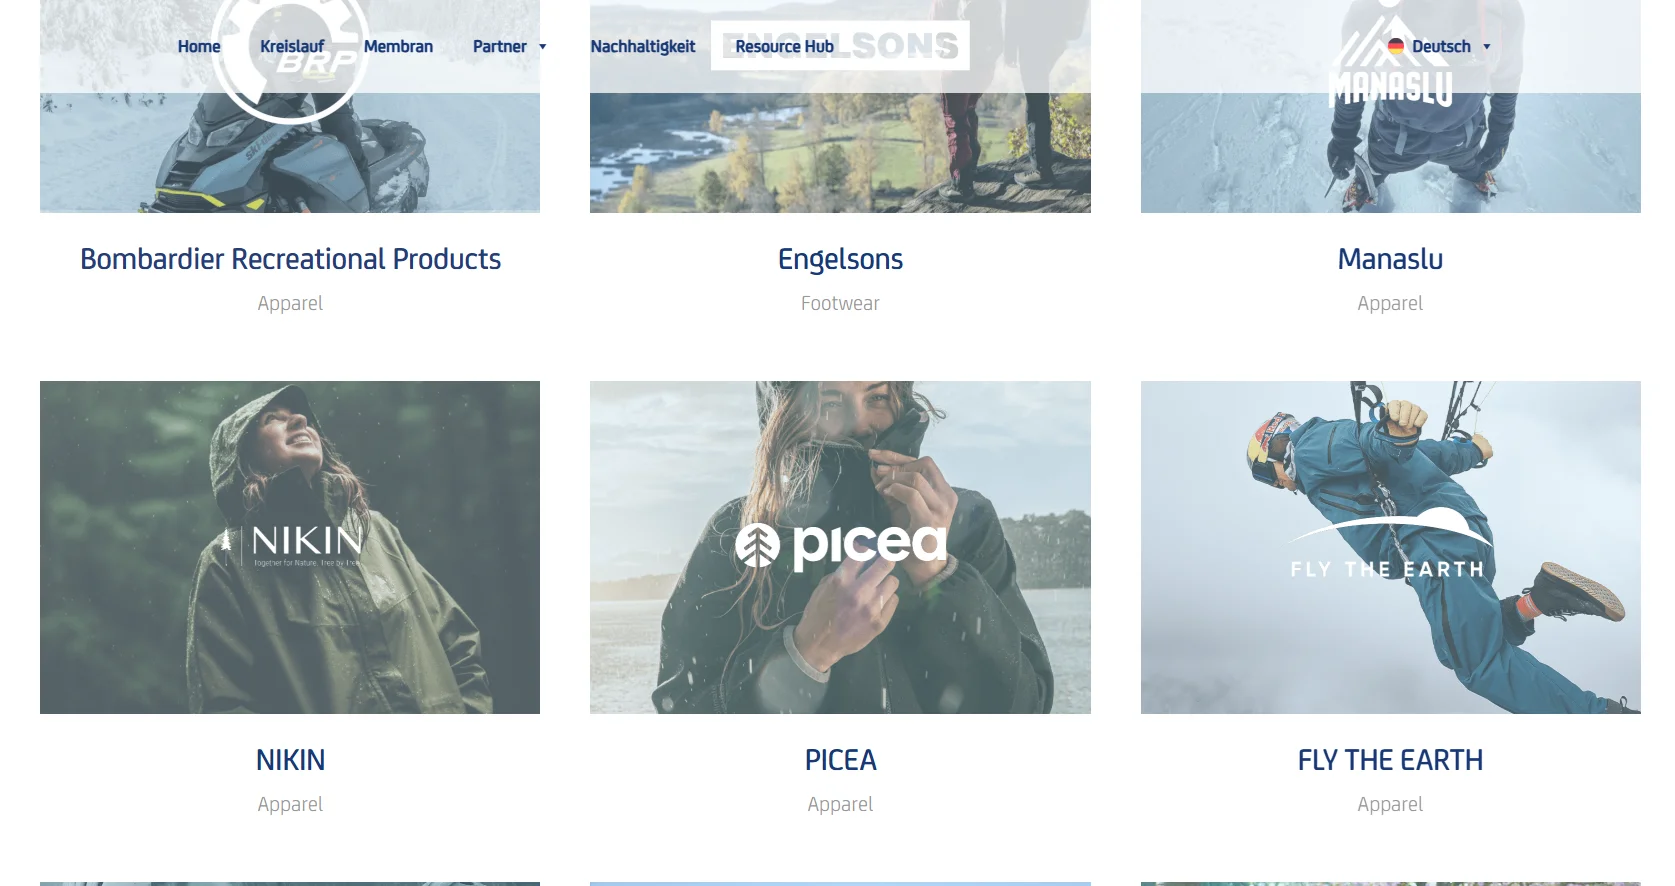Click the NIKIN logo on the photo
The width and height of the screenshot is (1675, 886).
(x=291, y=545)
